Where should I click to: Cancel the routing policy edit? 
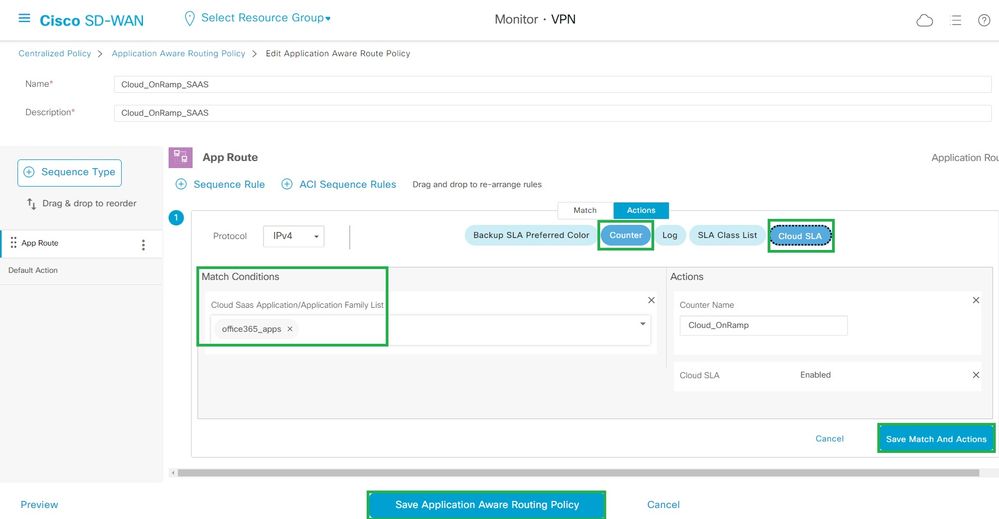click(x=663, y=504)
